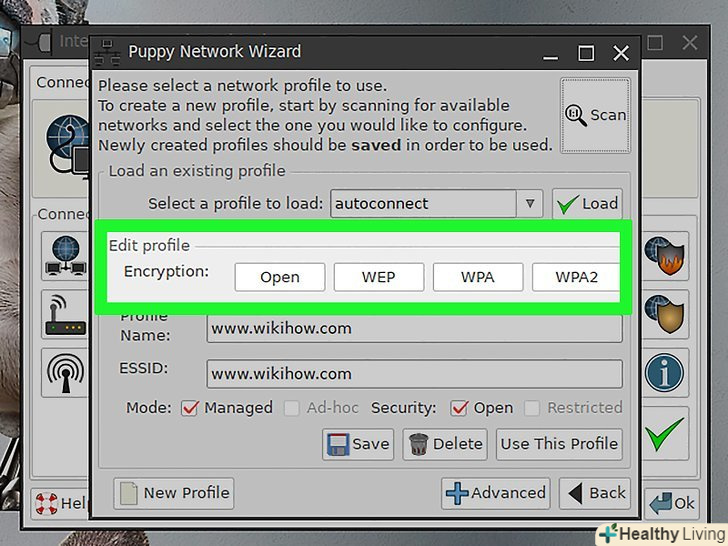Viewport: 728px width, 546px height.
Task: Go Back in the wizard
Action: point(595,493)
